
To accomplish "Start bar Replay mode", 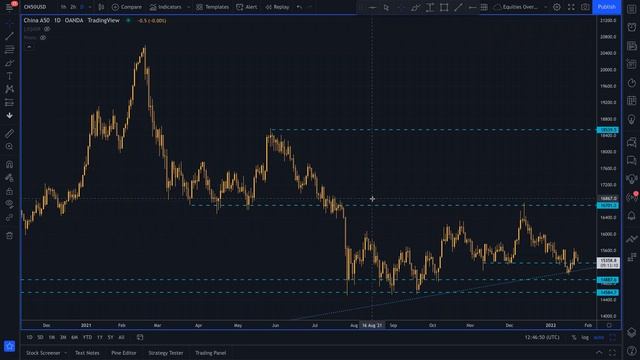I will pos(277,7).
